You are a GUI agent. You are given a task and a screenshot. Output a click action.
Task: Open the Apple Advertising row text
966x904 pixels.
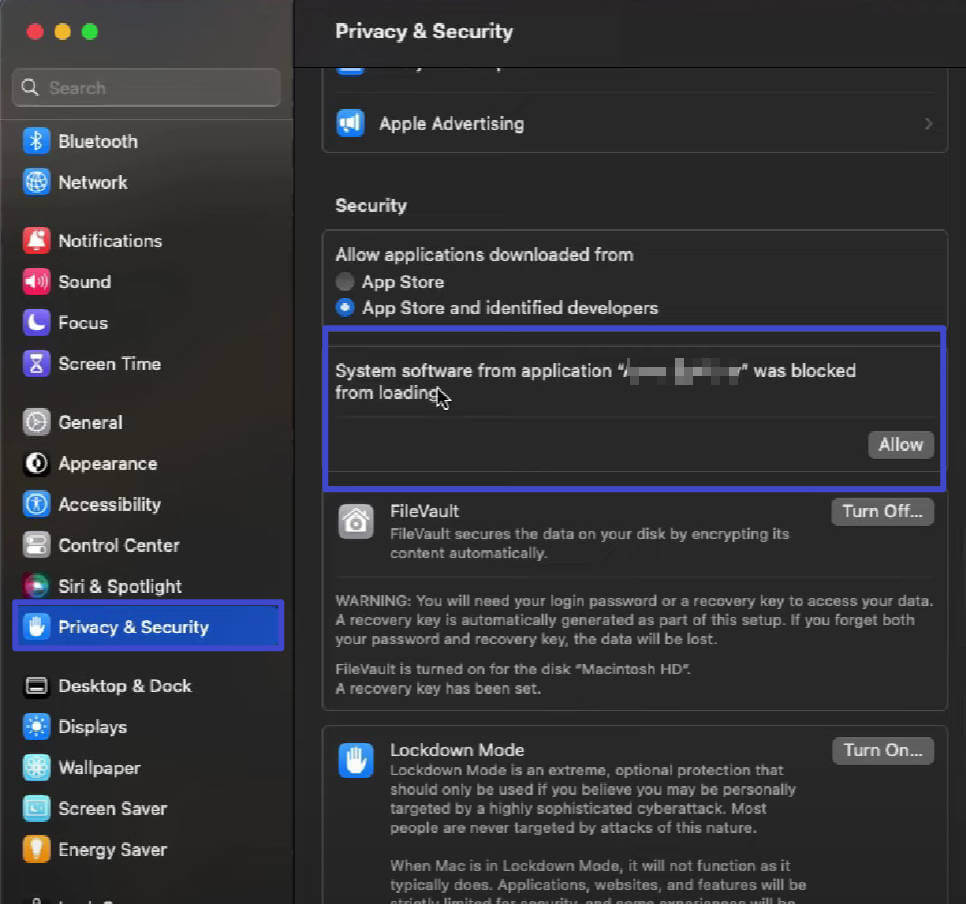coord(452,124)
